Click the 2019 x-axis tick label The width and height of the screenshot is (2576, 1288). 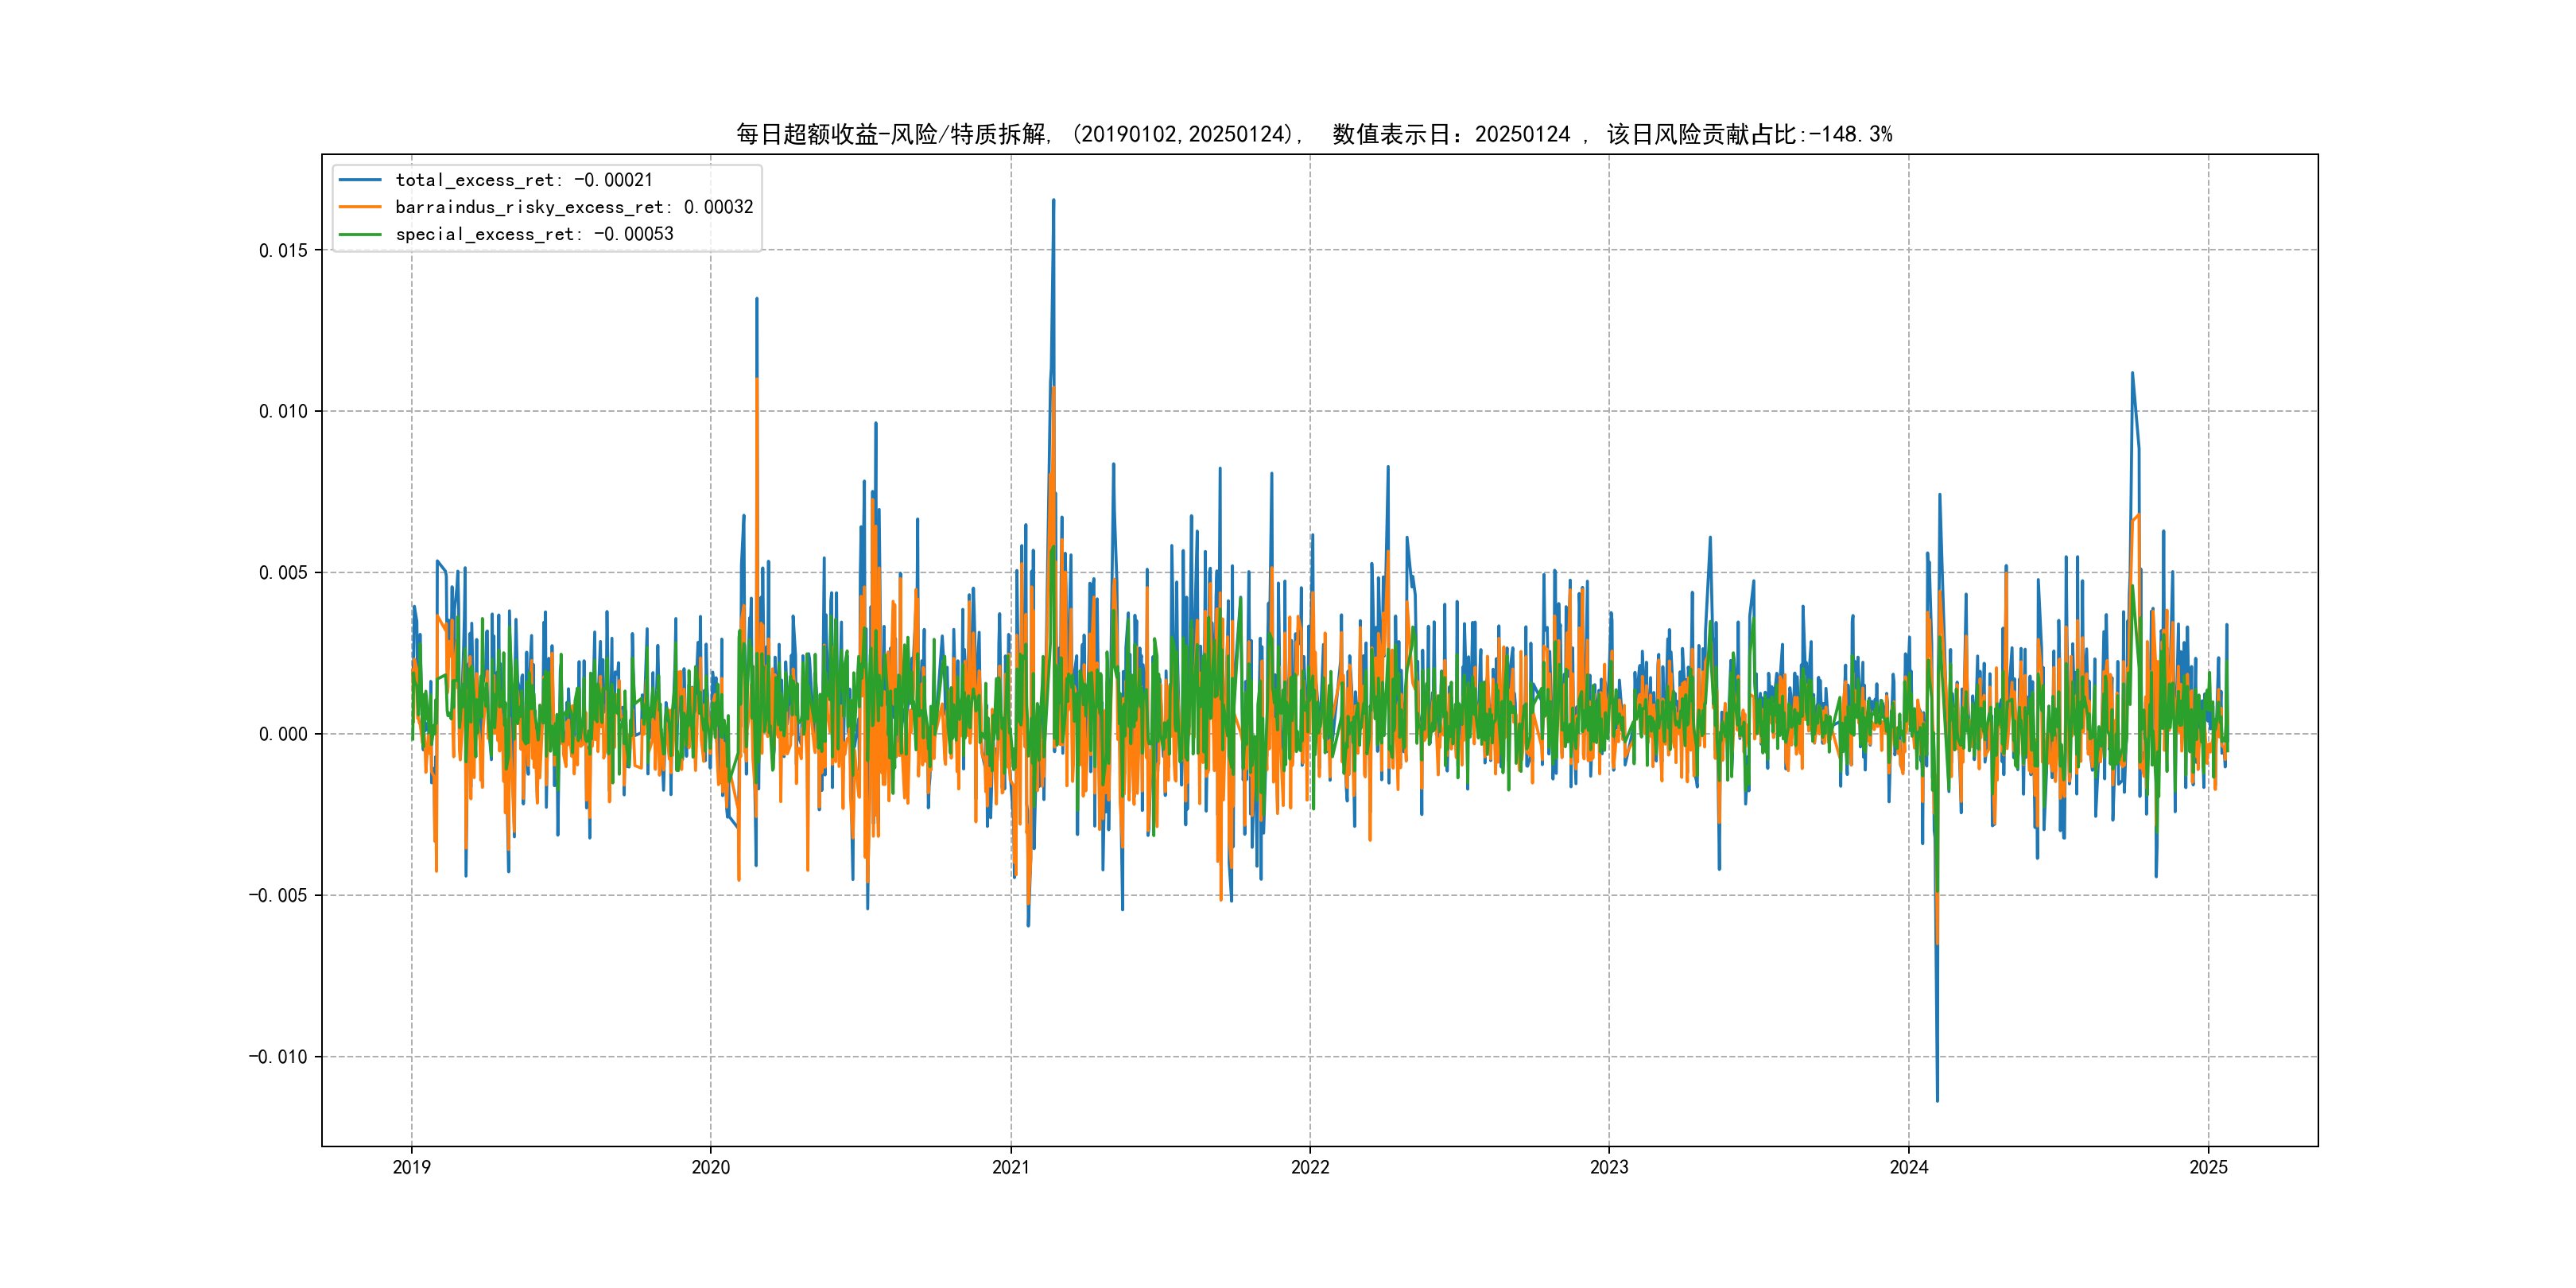[x=411, y=1167]
